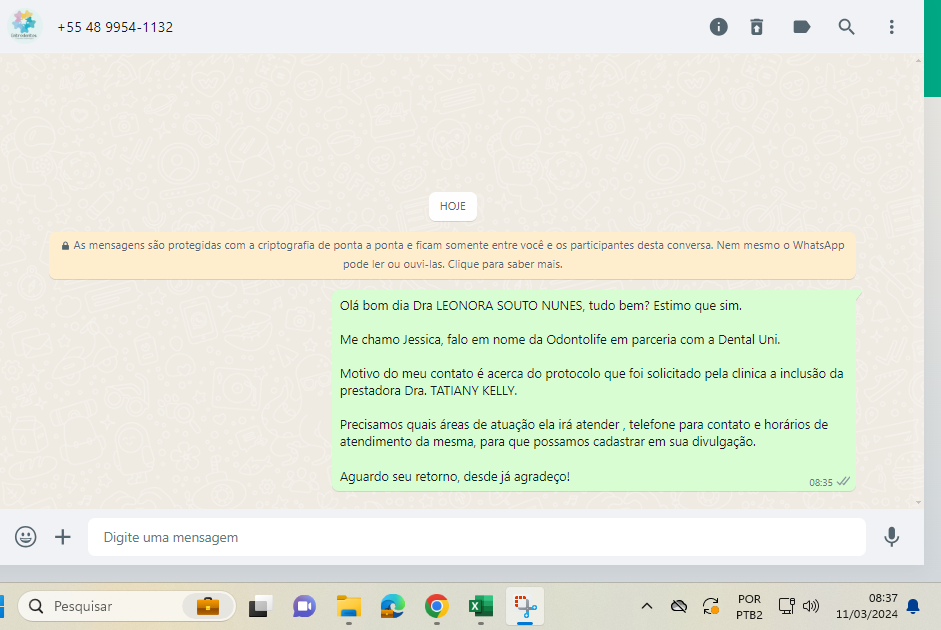This screenshot has width=941, height=630.
Task: Search within the conversation
Action: tap(846, 27)
